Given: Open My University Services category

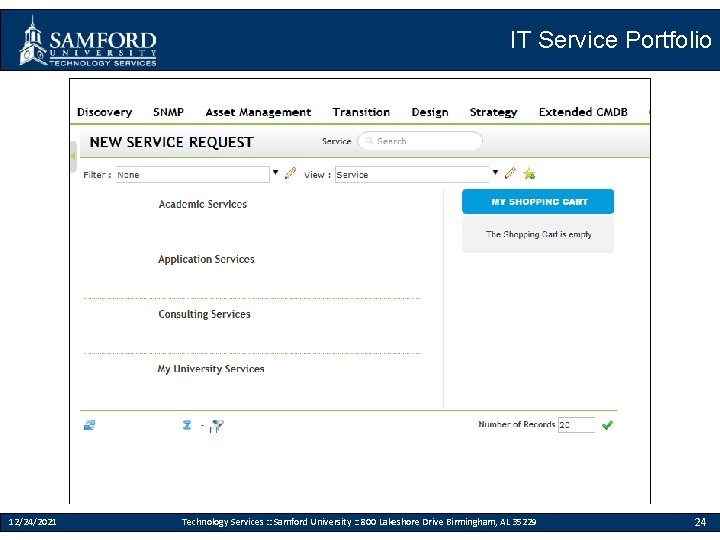Looking at the screenshot, I should [211, 369].
